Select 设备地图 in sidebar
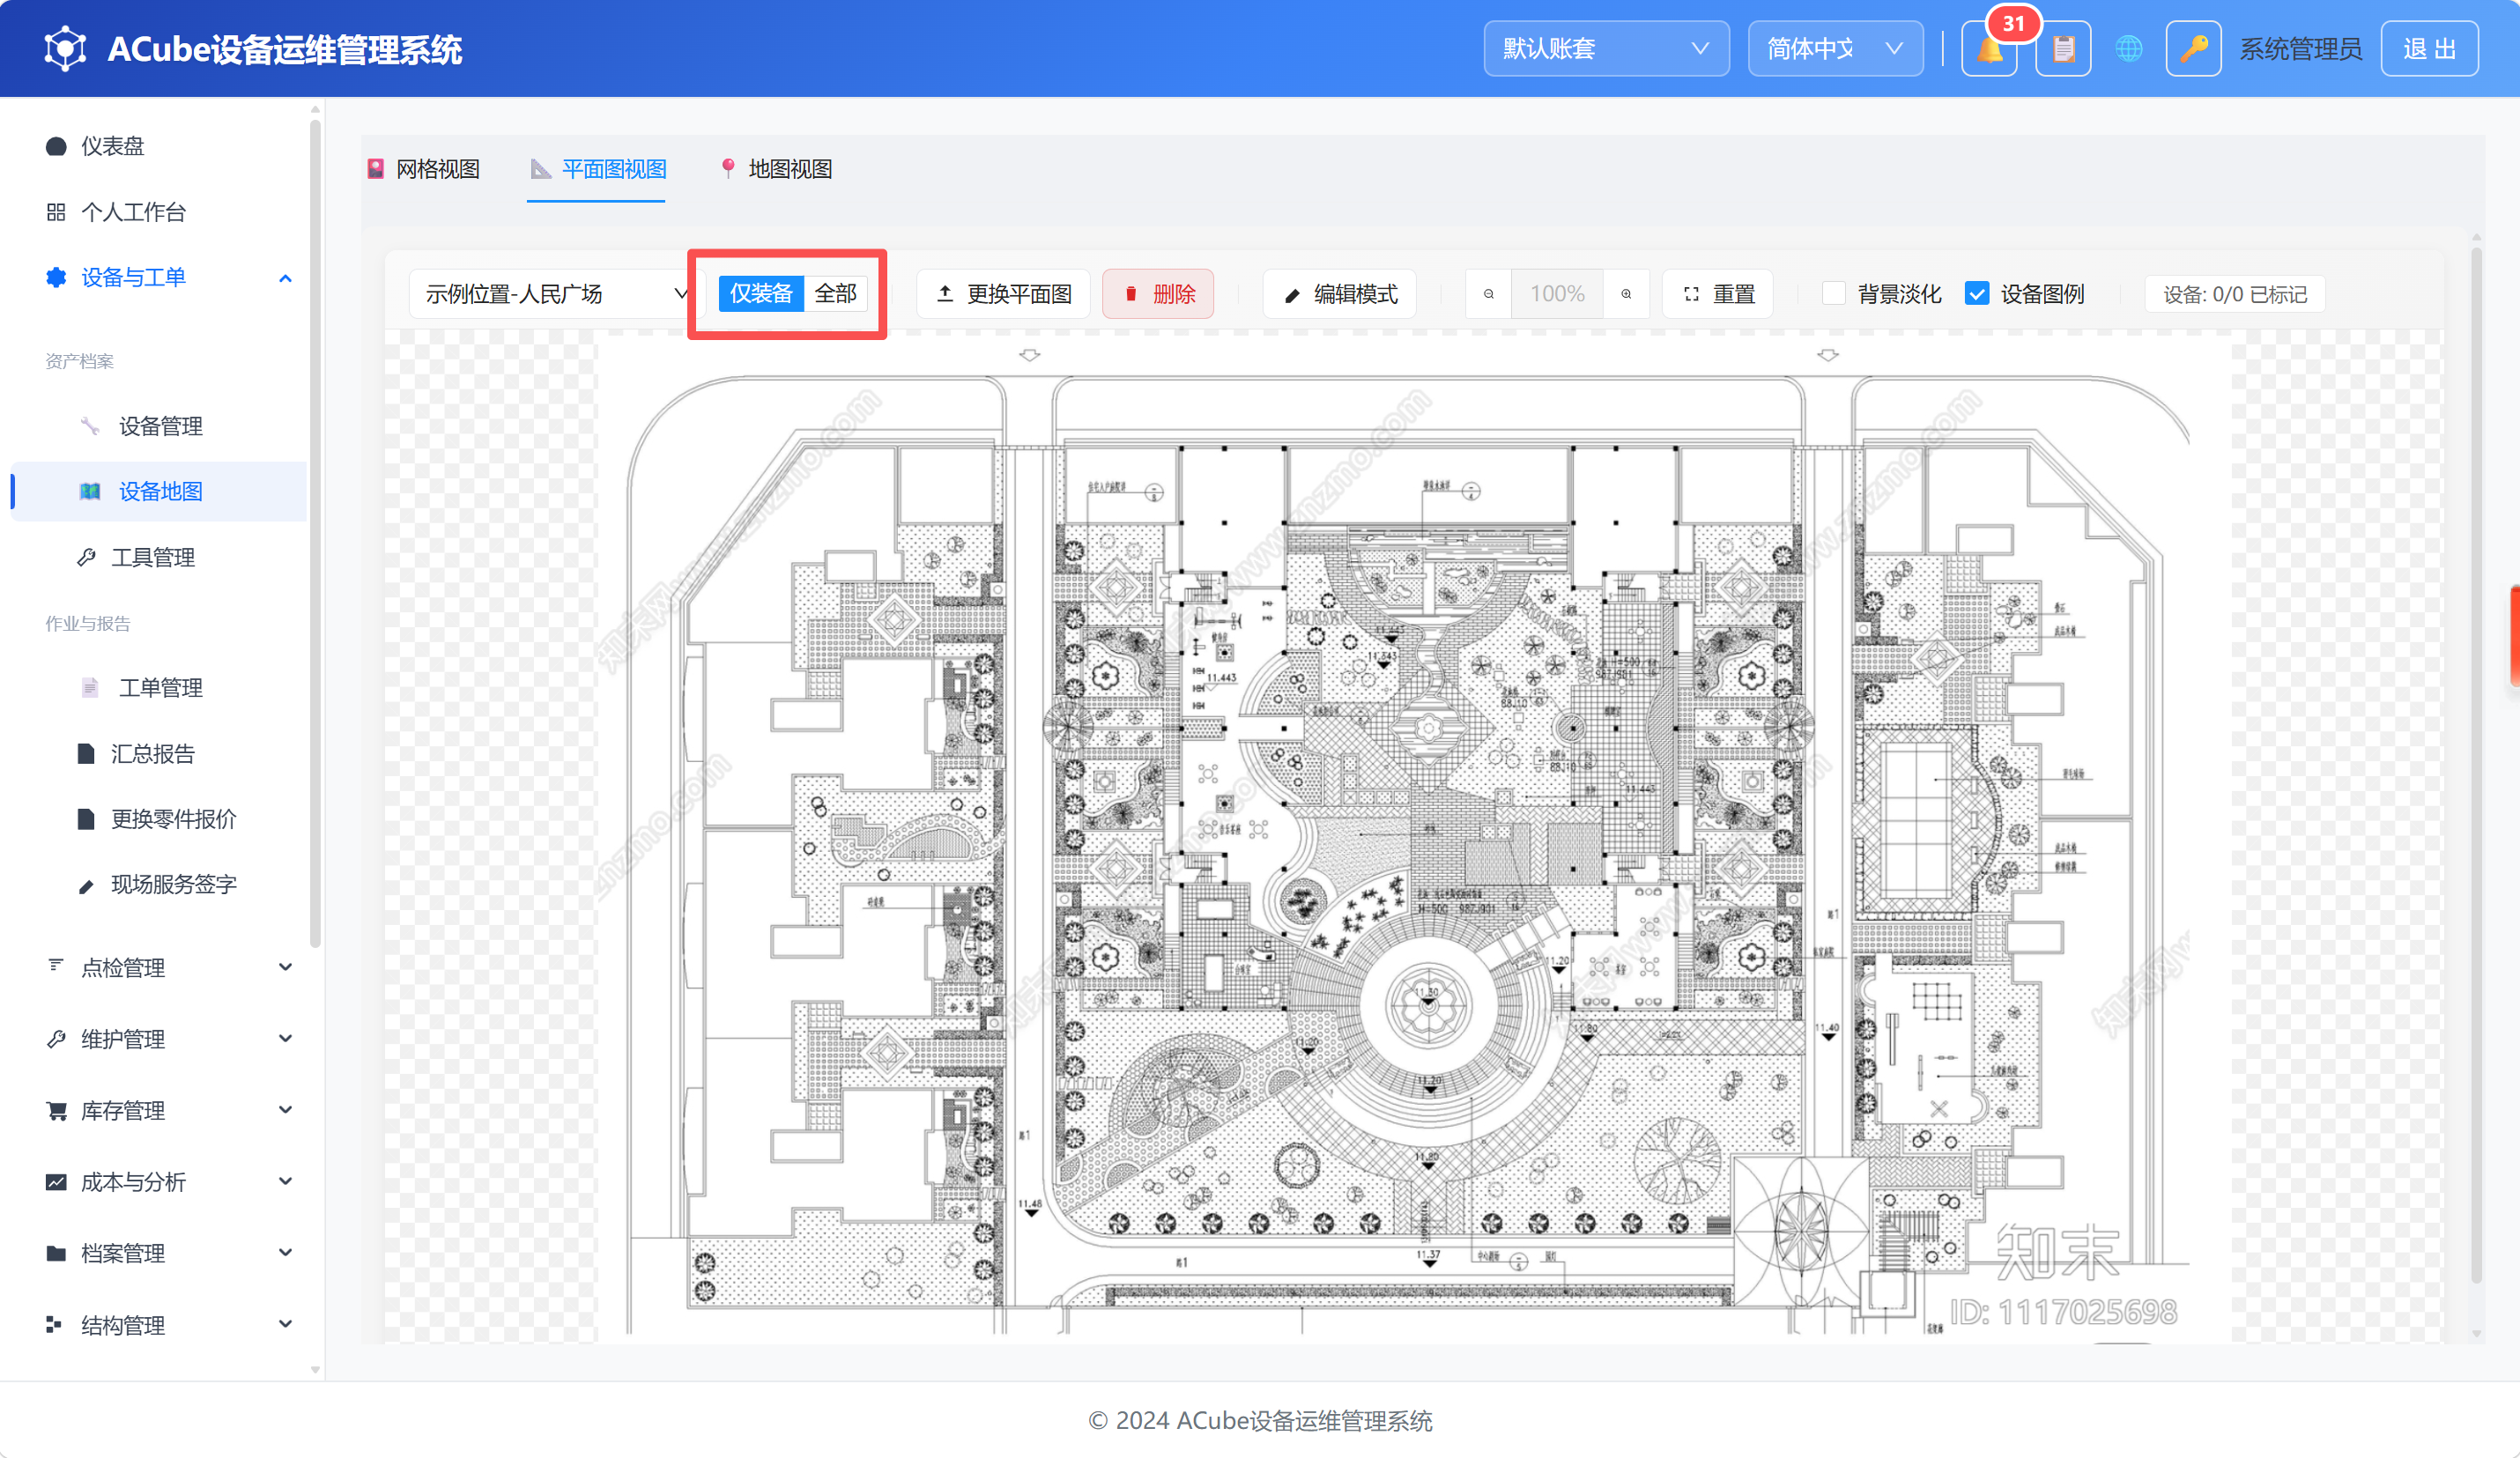Viewport: 2520px width, 1458px height. tap(160, 491)
